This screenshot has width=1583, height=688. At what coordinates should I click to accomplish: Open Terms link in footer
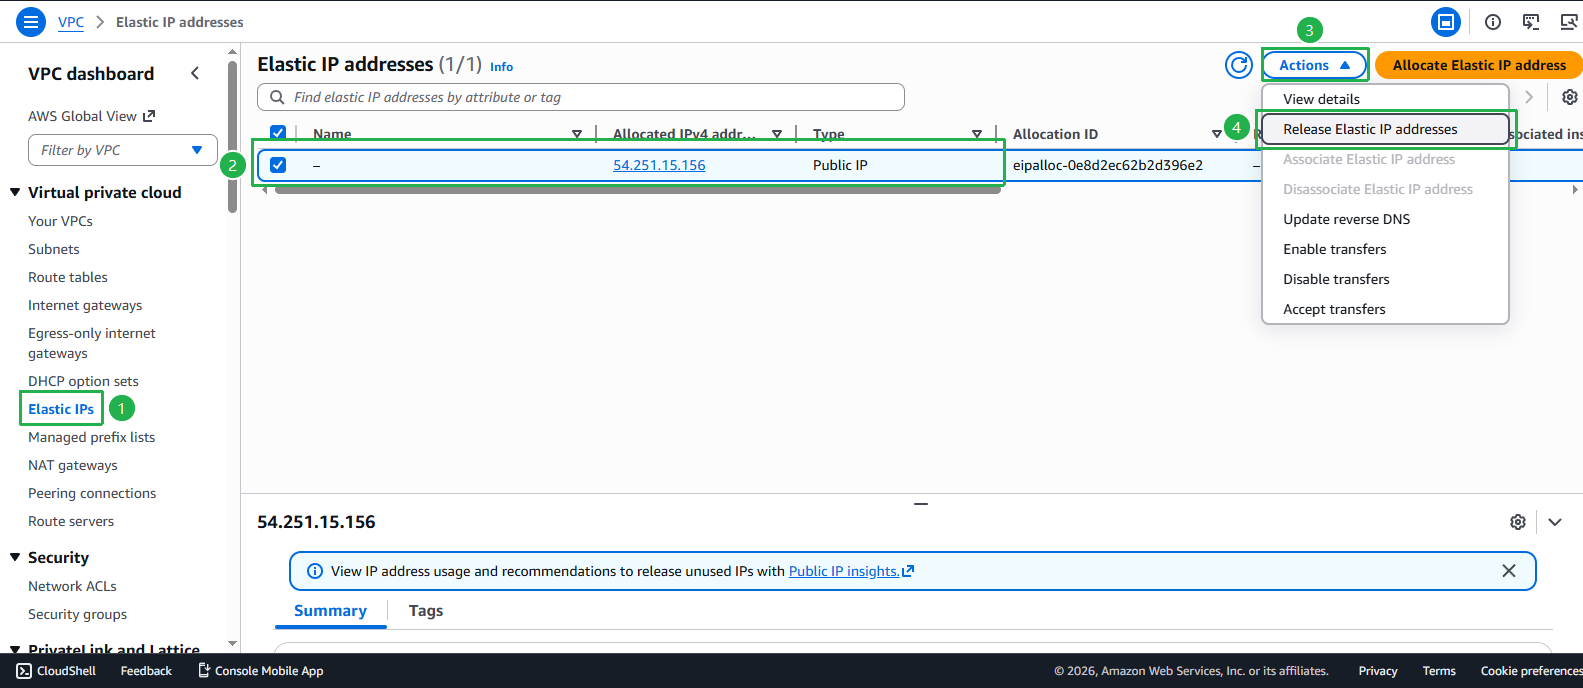[1439, 671]
